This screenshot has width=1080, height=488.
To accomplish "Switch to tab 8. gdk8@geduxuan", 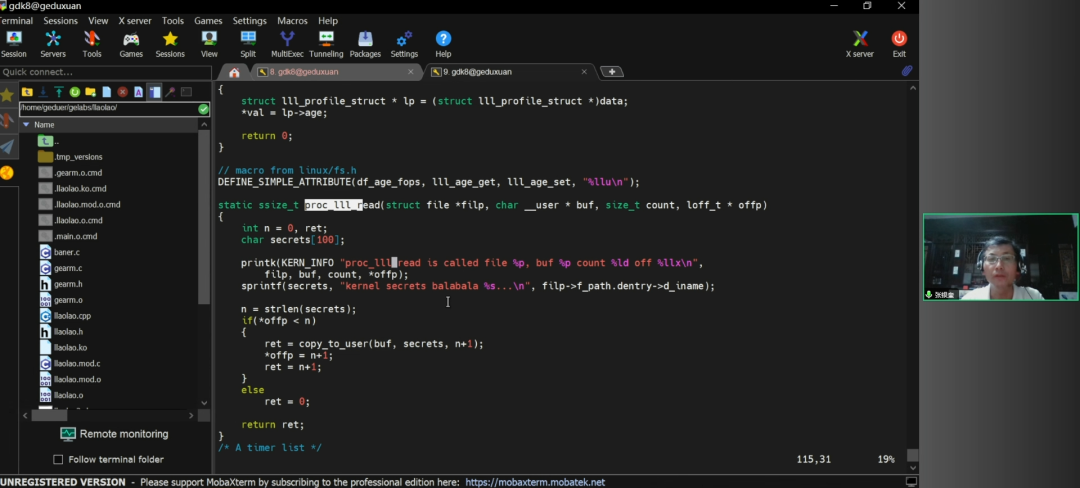I will coord(338,72).
